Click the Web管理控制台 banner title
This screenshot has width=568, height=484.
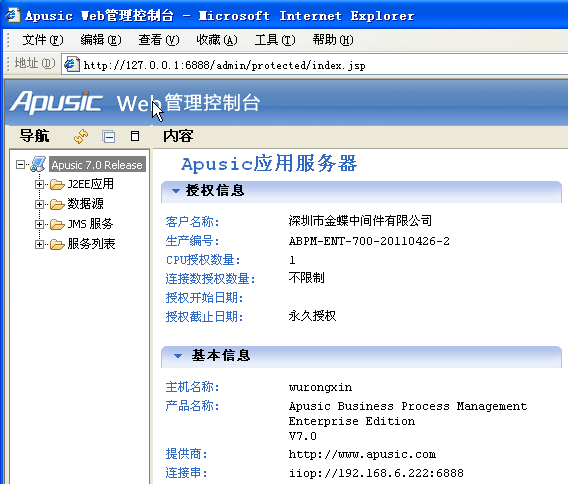188,103
